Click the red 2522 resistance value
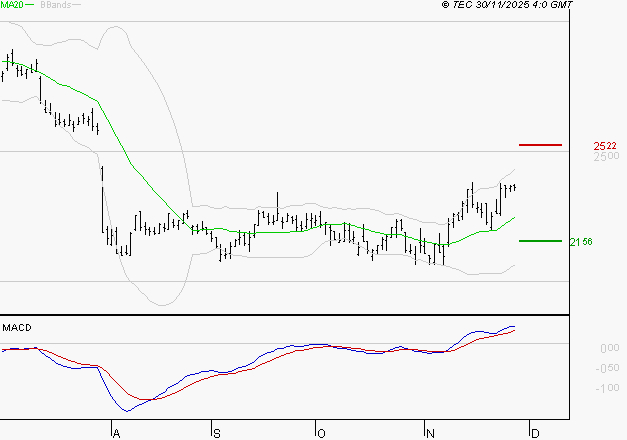 click(x=605, y=146)
